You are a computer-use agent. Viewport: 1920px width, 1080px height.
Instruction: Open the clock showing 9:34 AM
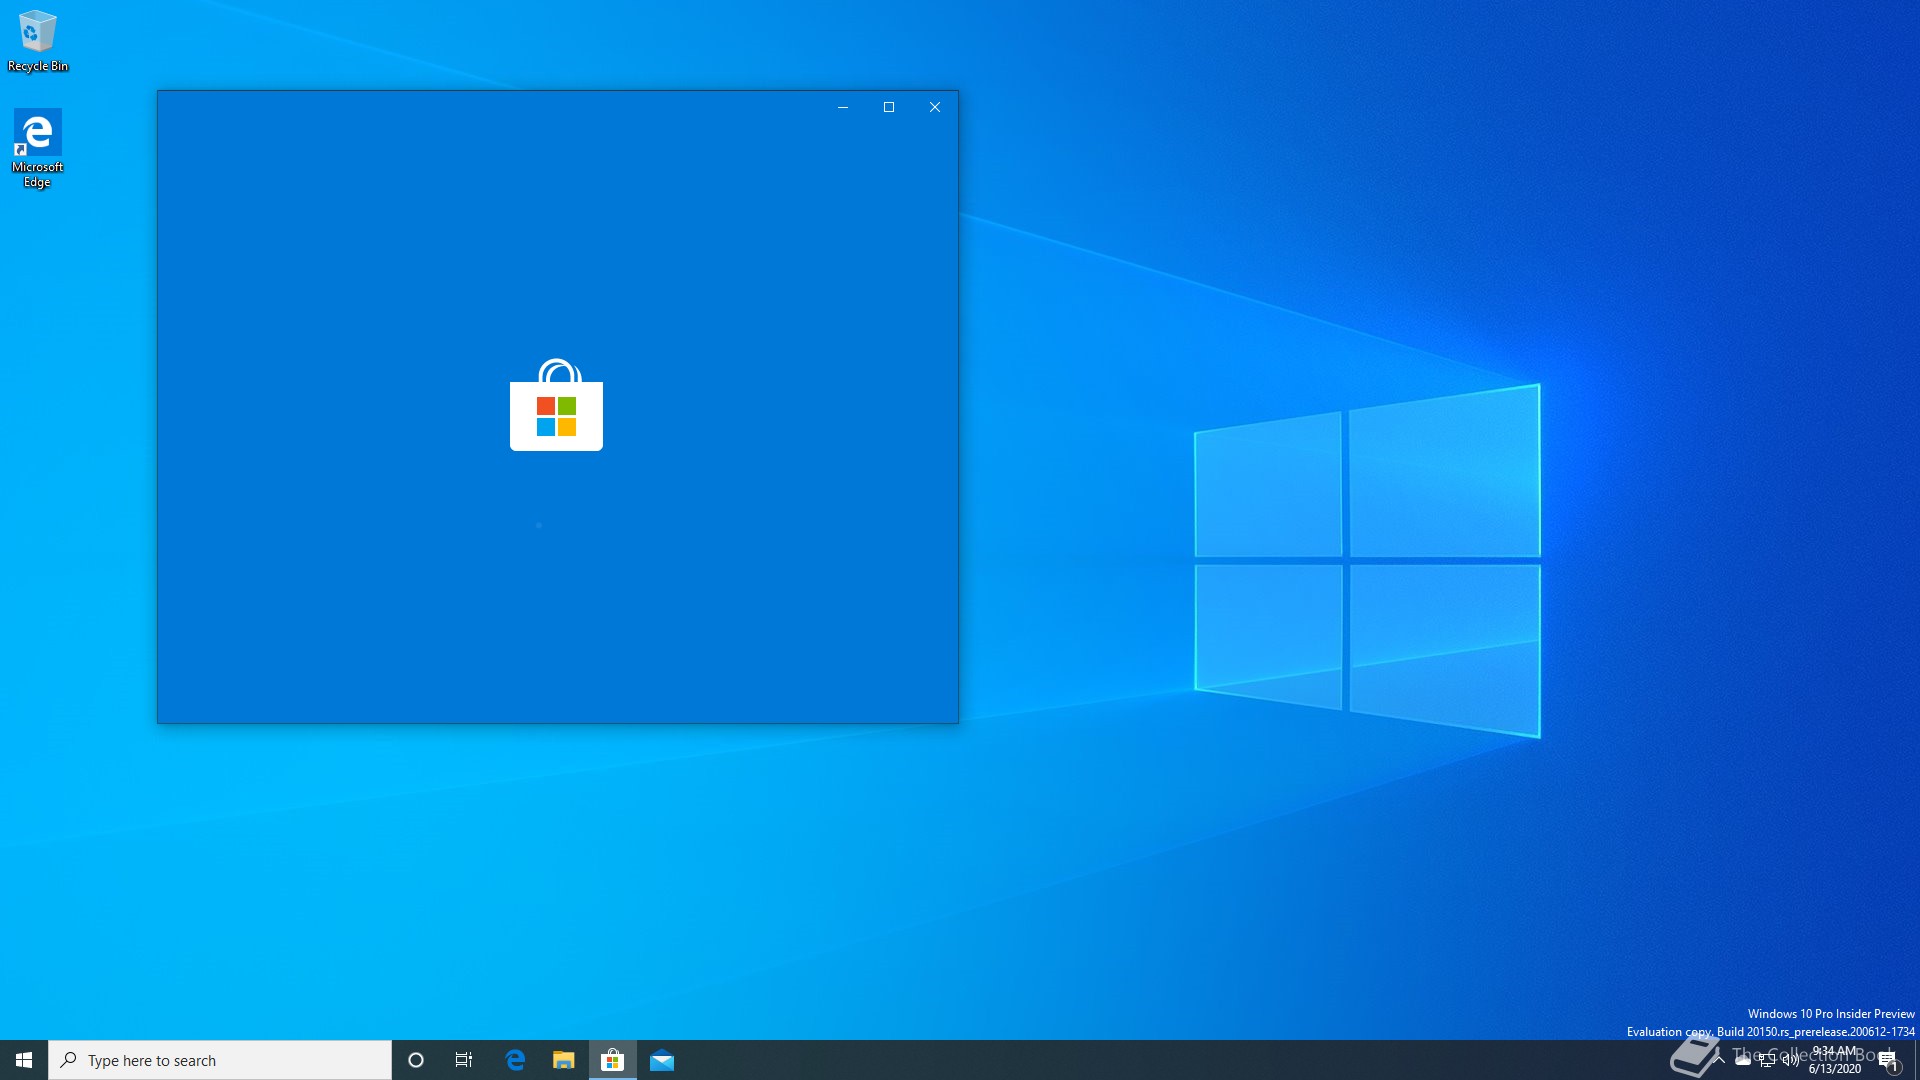(x=1834, y=1060)
